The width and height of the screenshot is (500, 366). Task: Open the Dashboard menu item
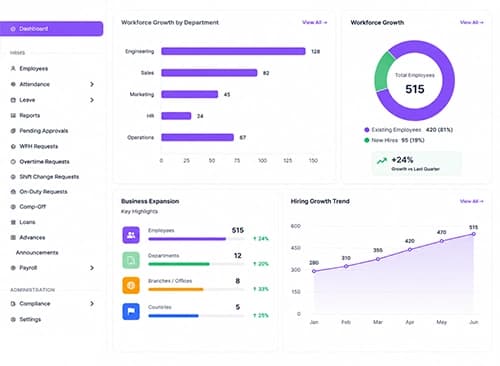[x=51, y=29]
